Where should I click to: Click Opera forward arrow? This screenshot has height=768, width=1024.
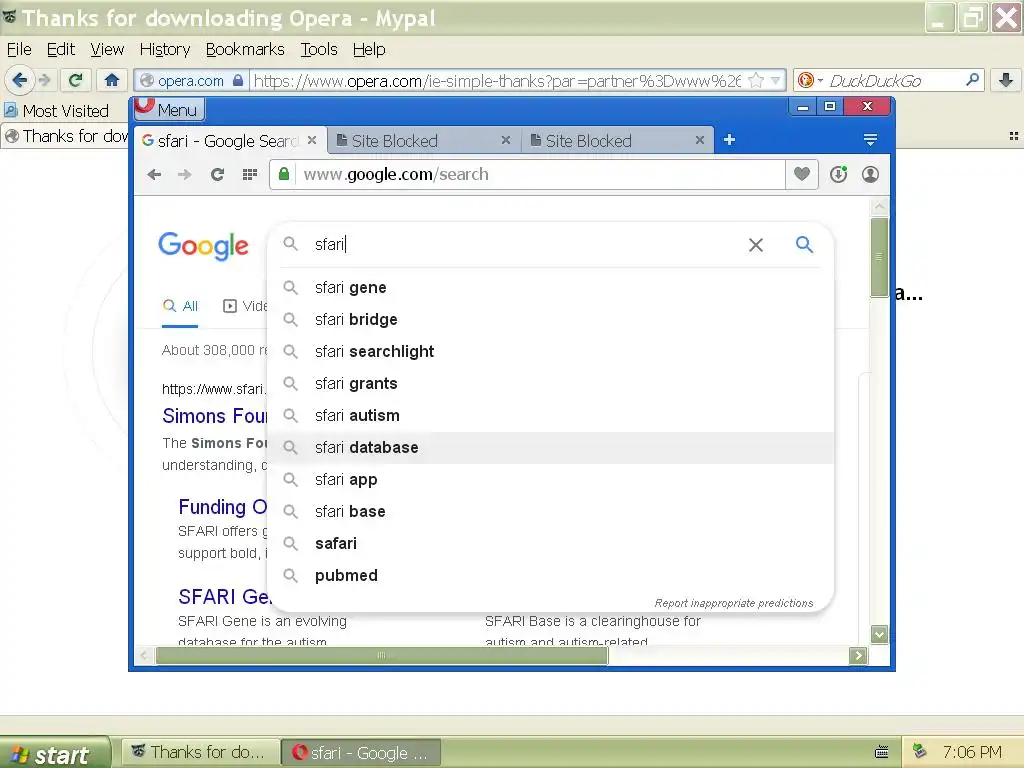coord(185,174)
